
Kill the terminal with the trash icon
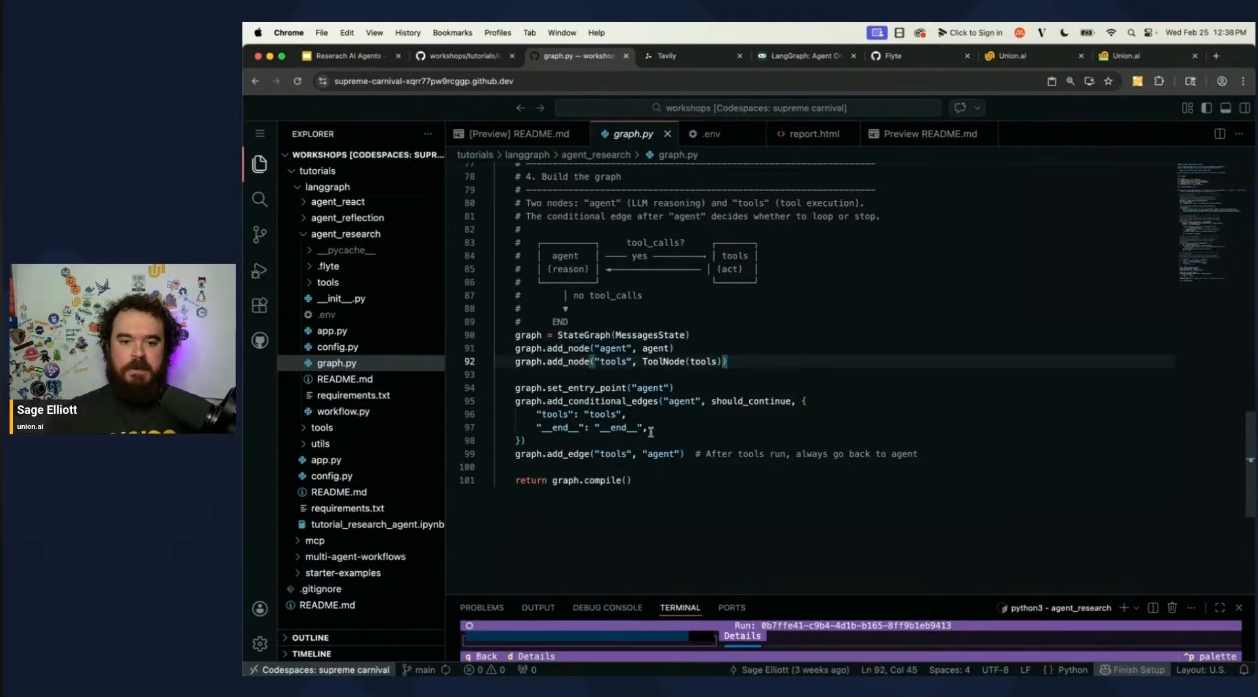pos(1172,607)
